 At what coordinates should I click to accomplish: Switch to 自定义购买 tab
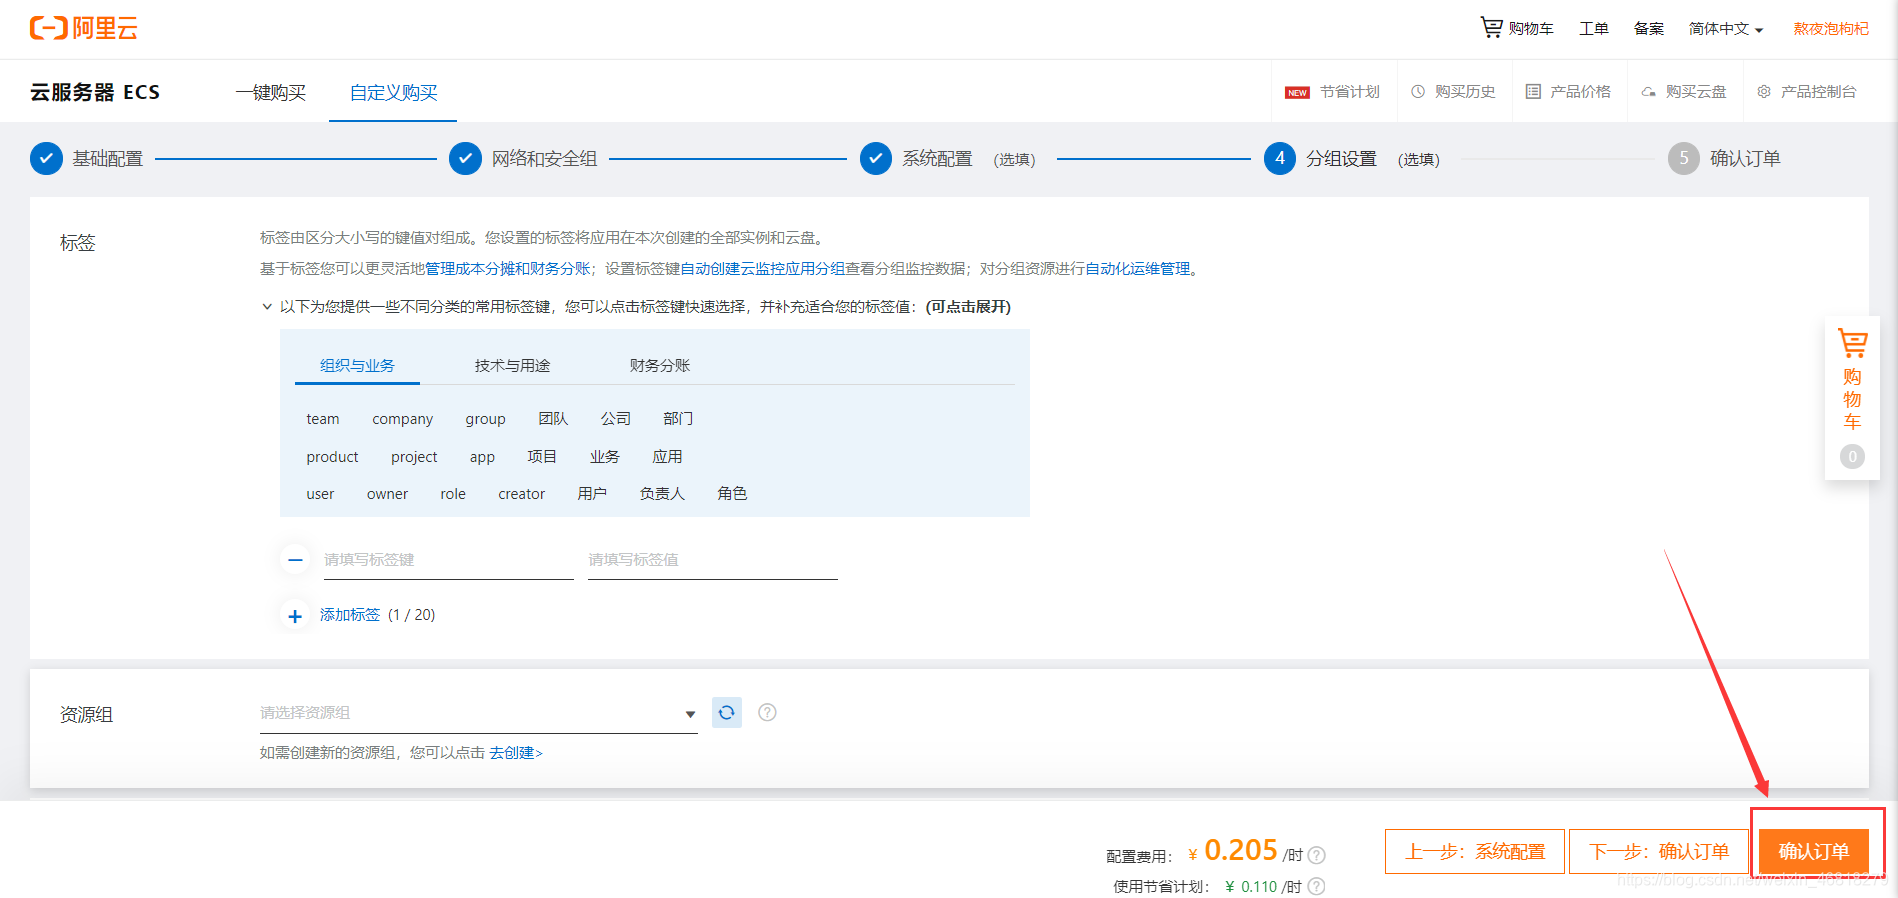(x=393, y=93)
